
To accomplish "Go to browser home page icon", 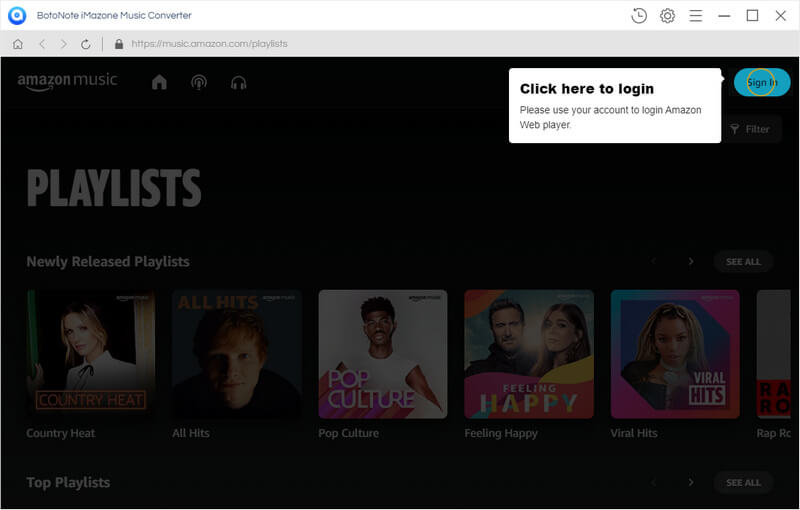I will click(x=18, y=44).
